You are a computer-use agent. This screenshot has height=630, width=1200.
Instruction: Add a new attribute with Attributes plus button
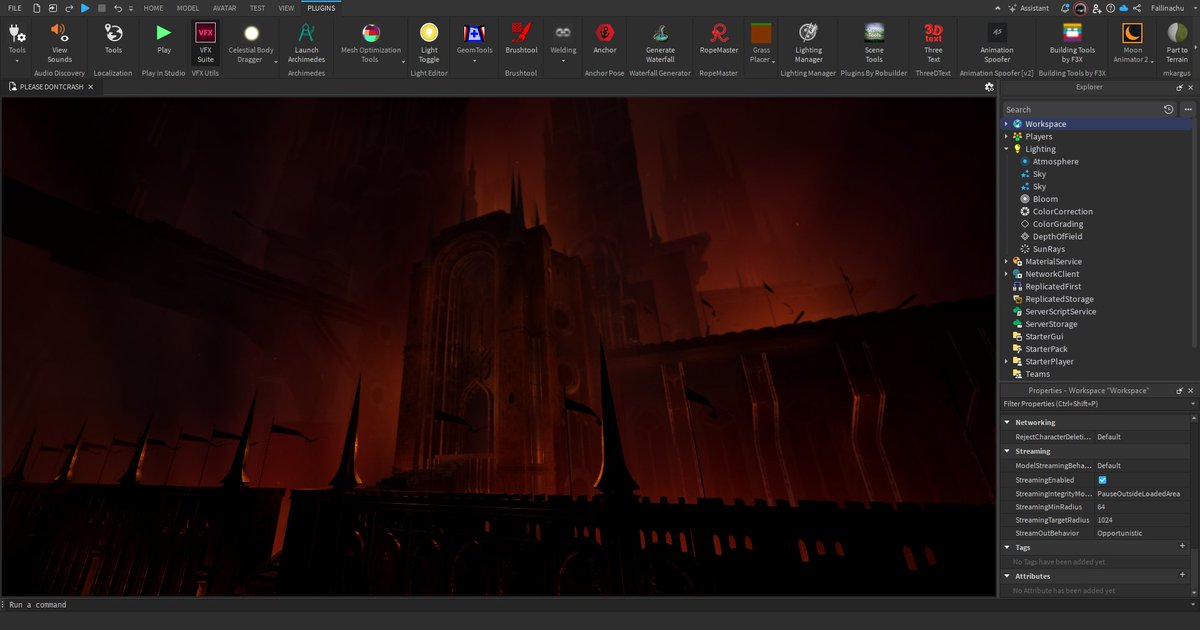[1183, 576]
